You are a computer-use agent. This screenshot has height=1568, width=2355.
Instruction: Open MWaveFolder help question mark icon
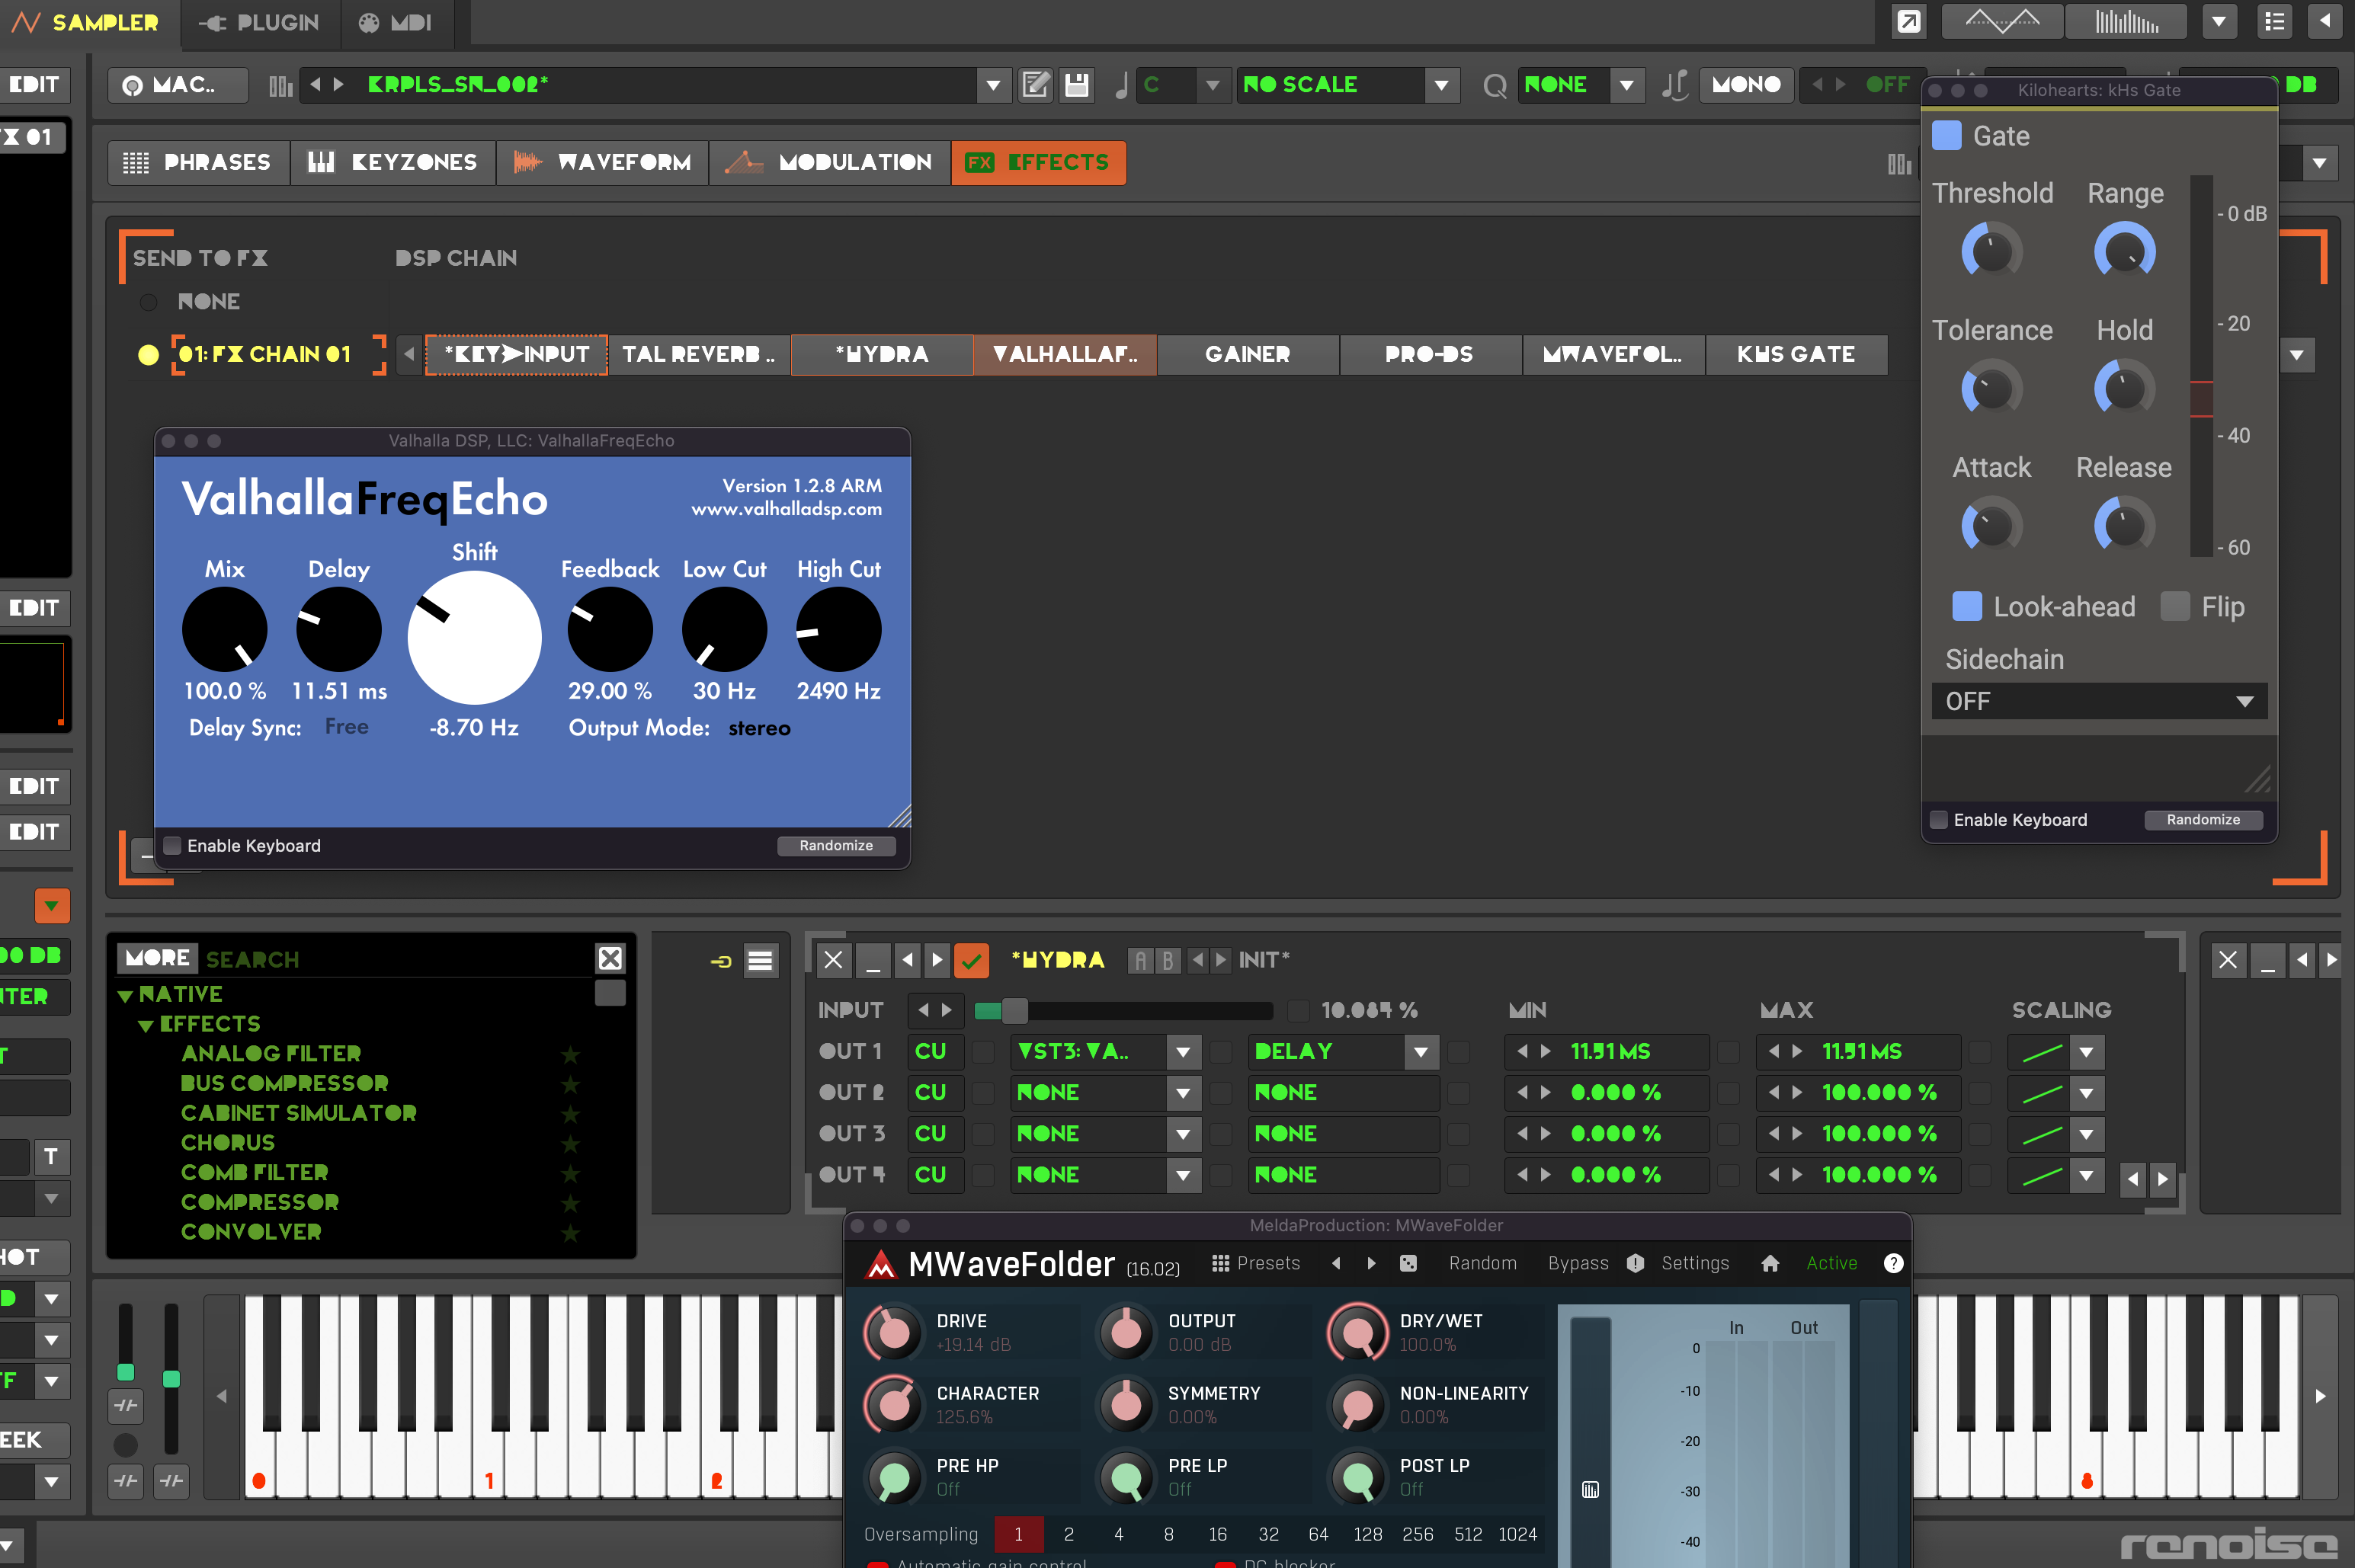tap(1893, 1263)
